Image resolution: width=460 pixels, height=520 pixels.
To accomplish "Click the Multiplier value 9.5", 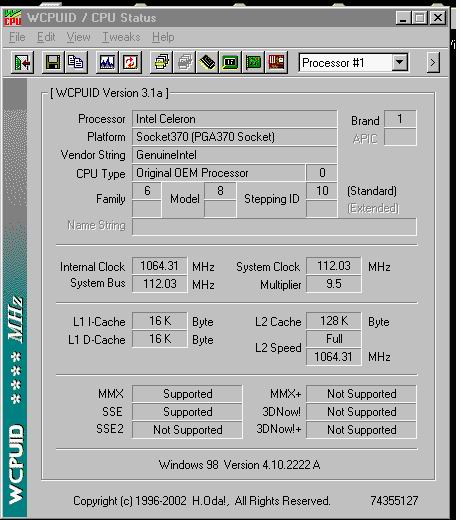I will pyautogui.click(x=334, y=284).
